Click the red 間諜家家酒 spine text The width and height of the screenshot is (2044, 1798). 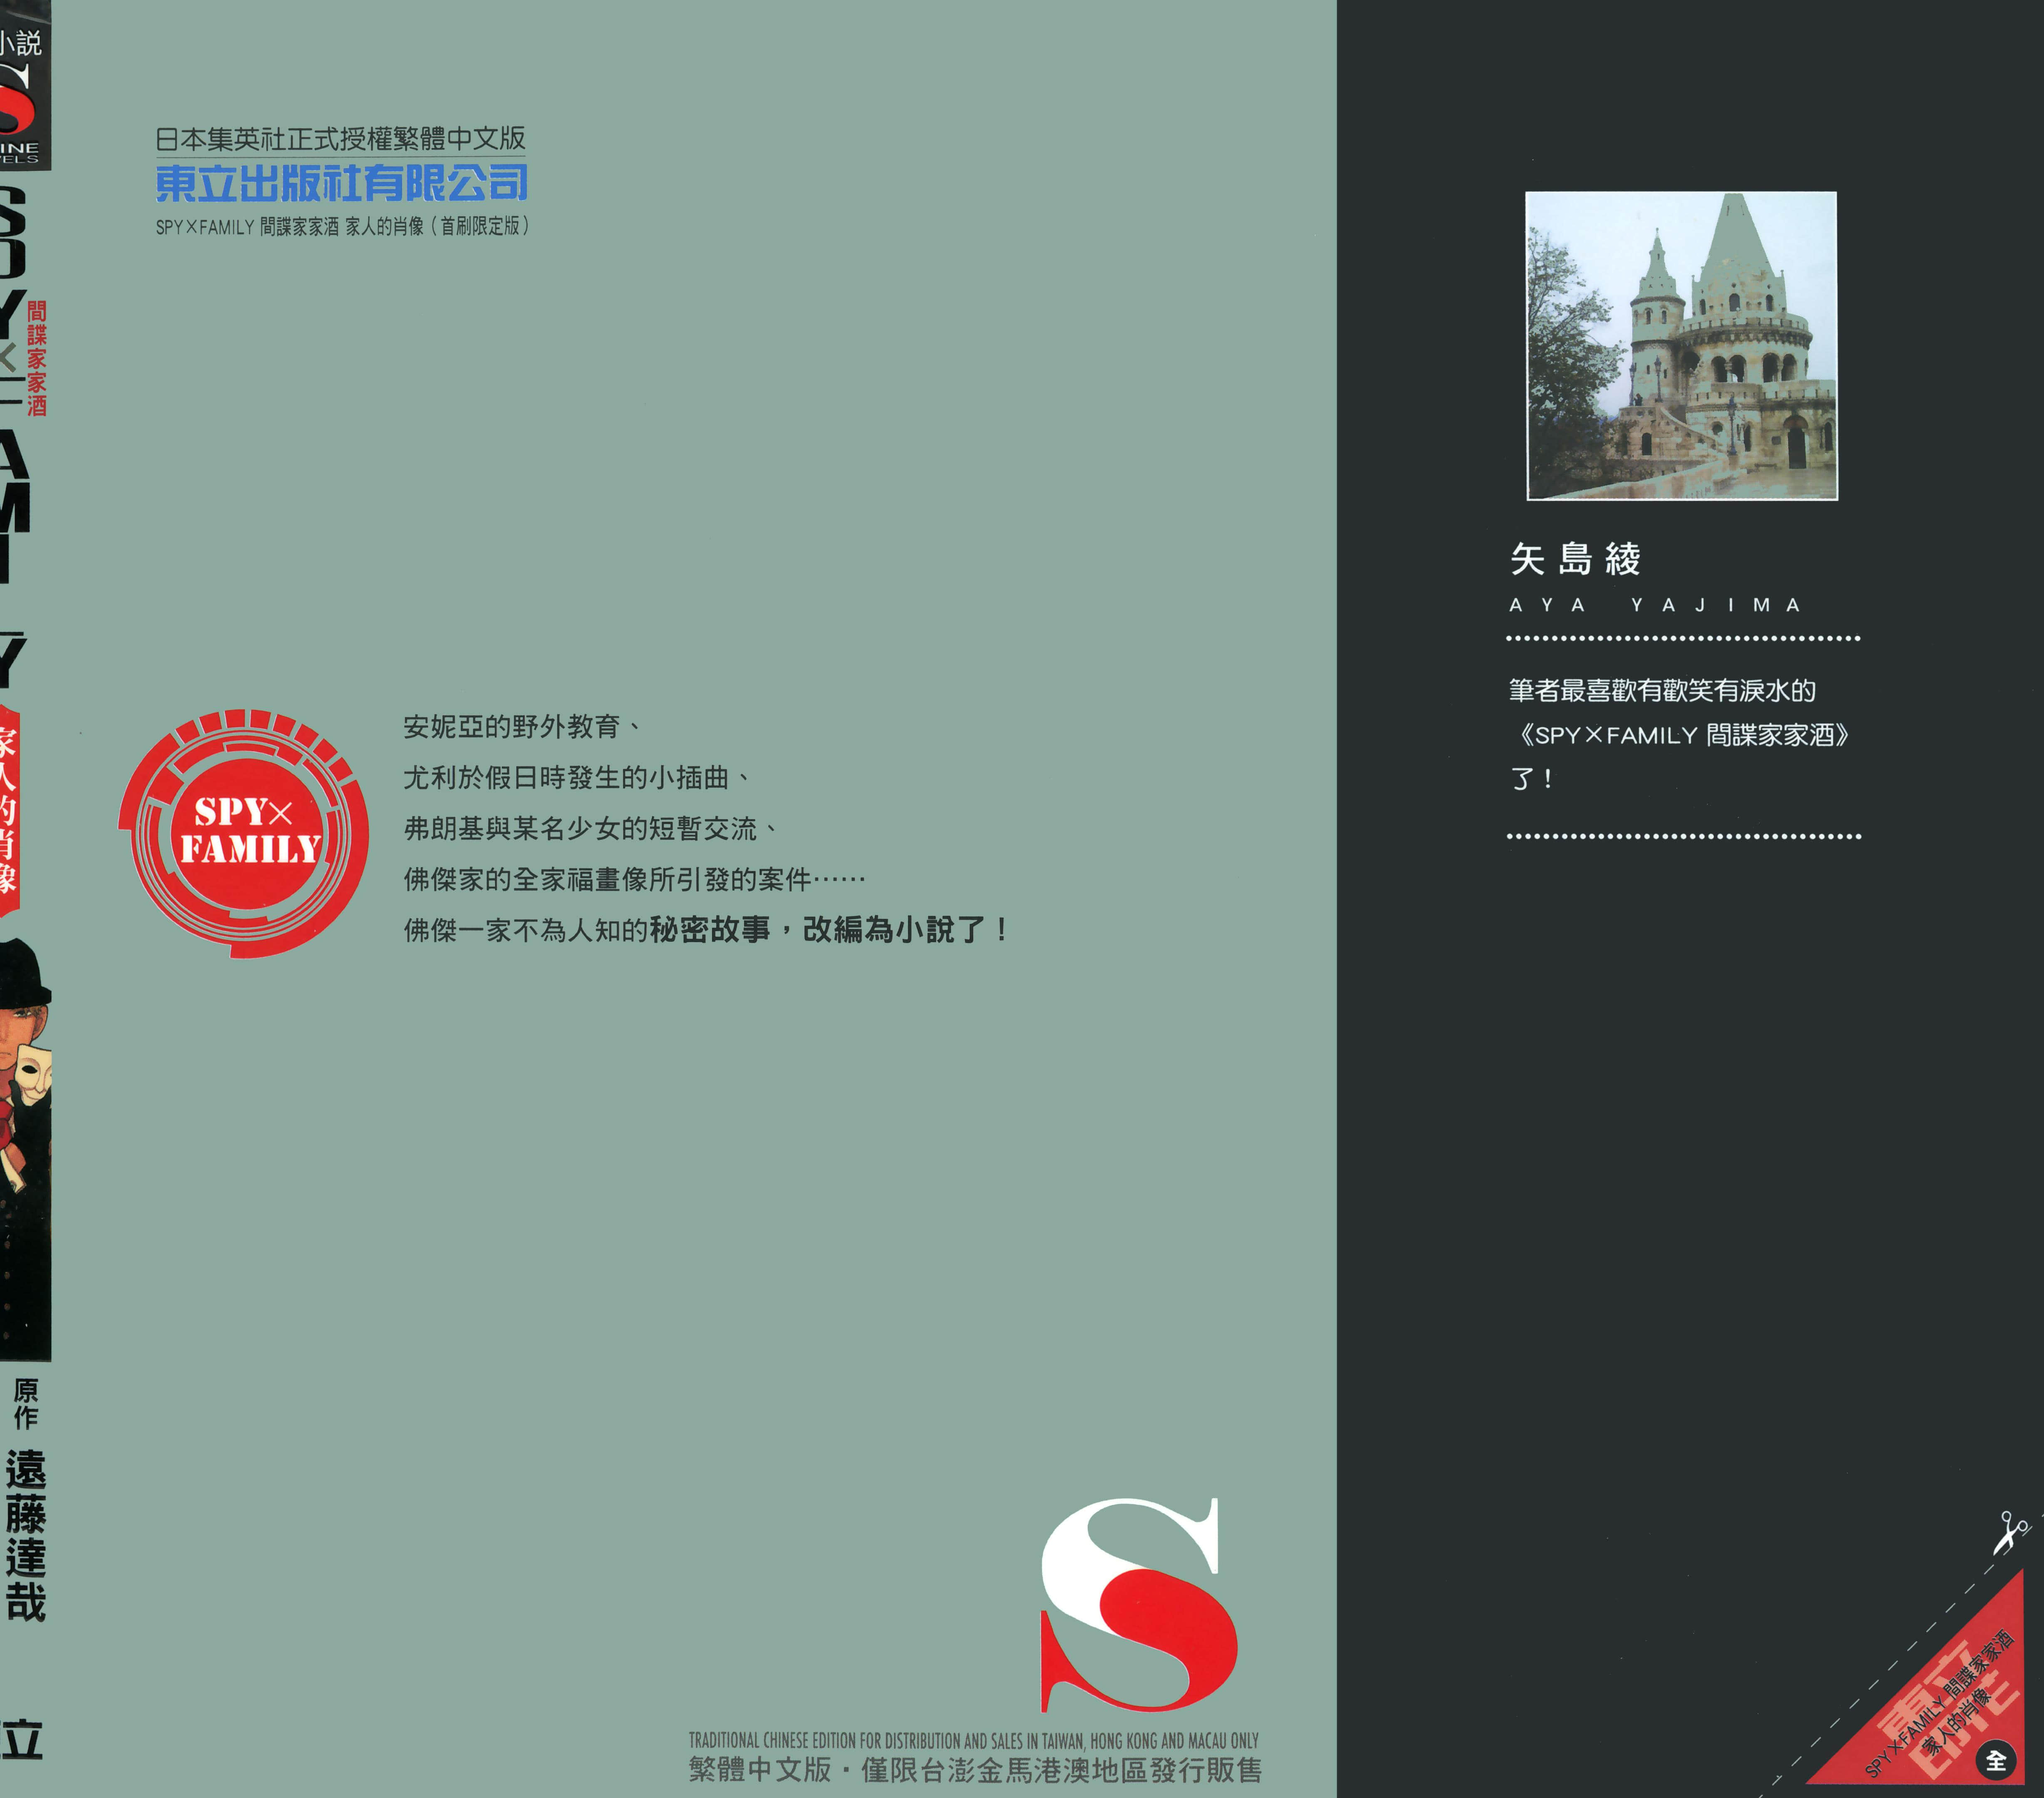pos(37,358)
